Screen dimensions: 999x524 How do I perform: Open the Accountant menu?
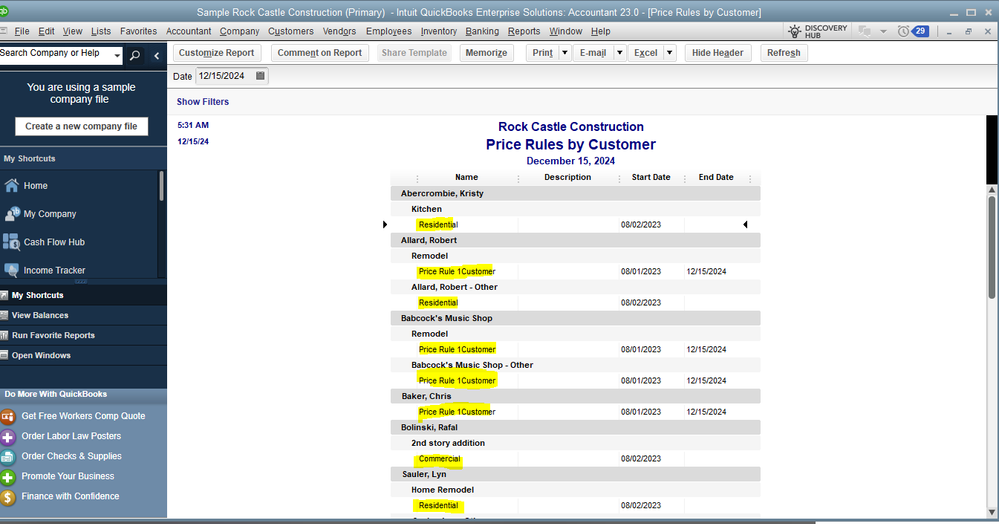pyautogui.click(x=189, y=31)
